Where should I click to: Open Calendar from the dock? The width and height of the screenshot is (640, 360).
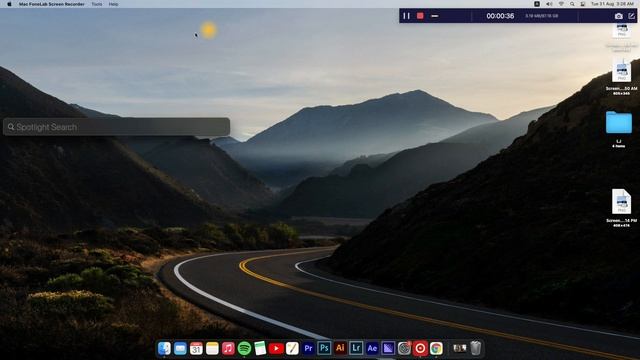196,348
